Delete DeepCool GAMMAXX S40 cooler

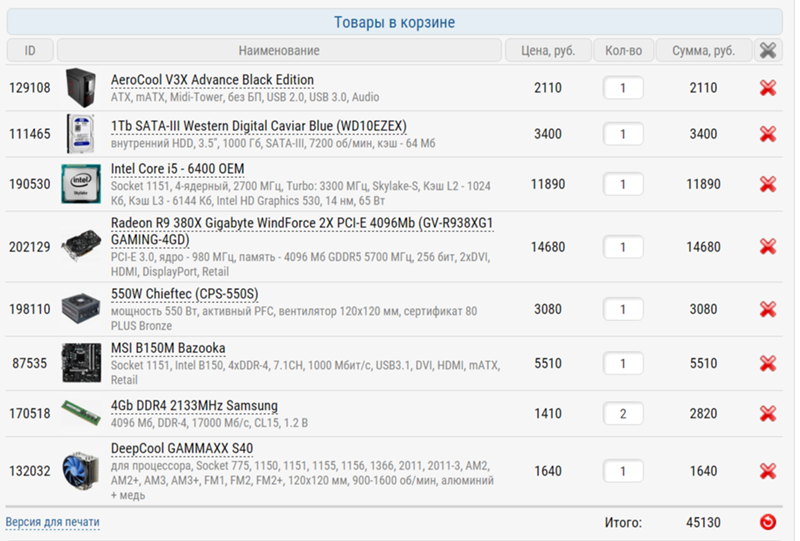(768, 471)
